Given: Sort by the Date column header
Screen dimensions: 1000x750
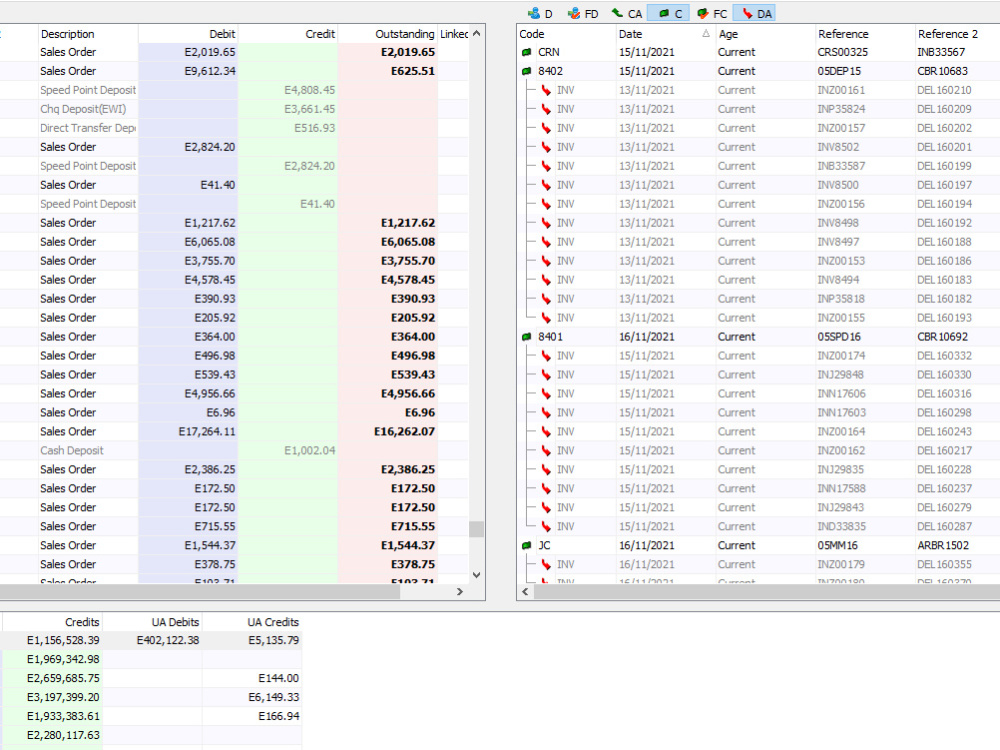Looking at the screenshot, I should (x=665, y=34).
